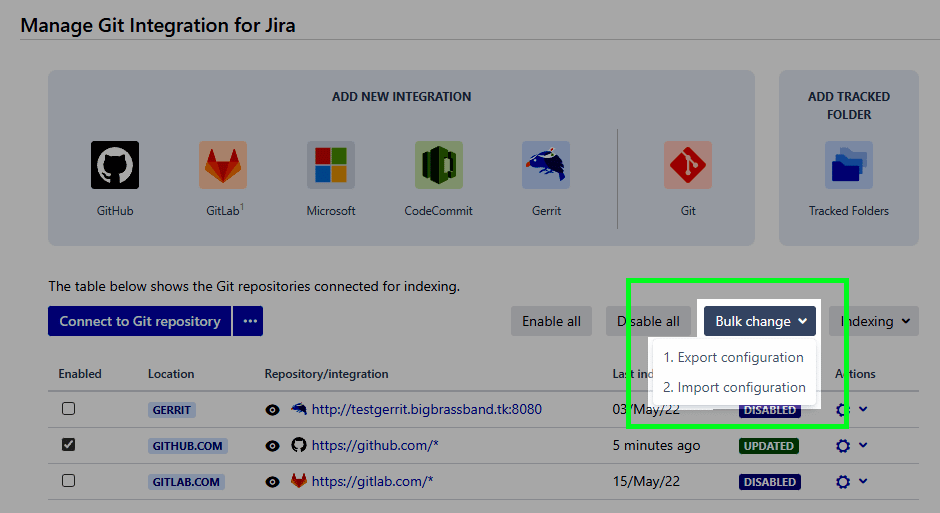Click DISABLED status badge on Gerrit row
Screen dimensions: 940x513
(x=770, y=411)
